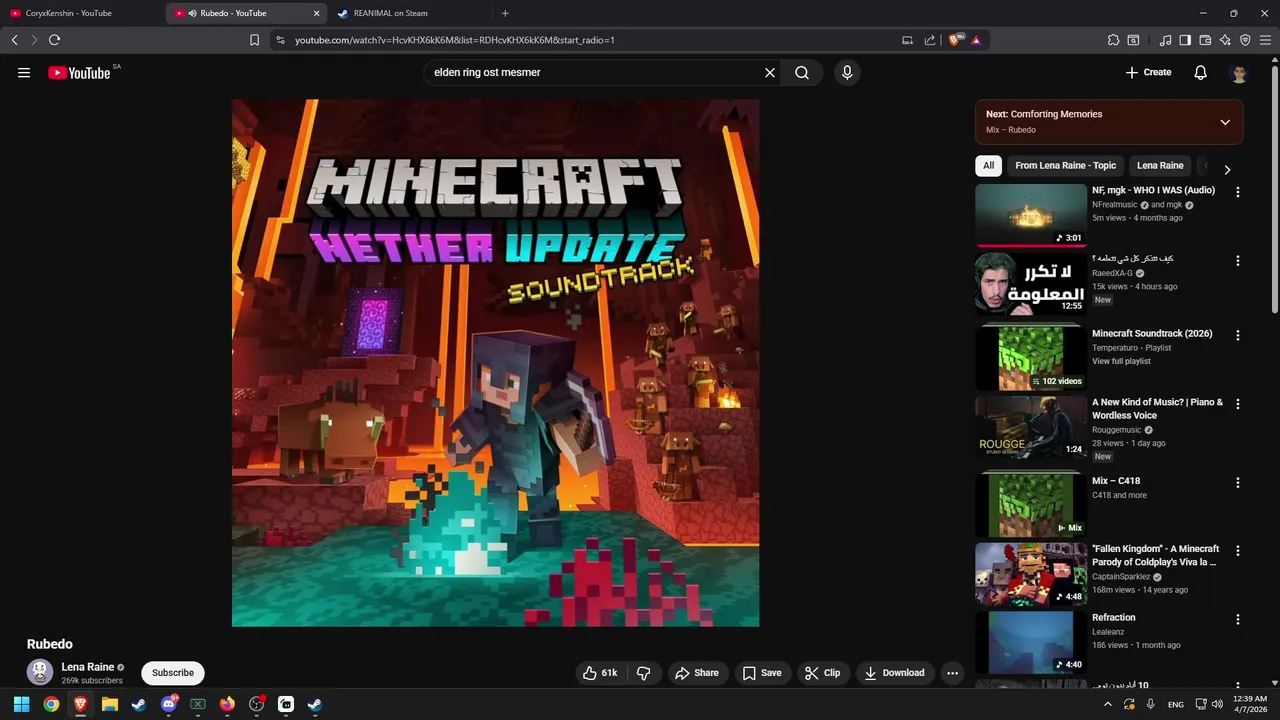Bookmark this page in the address bar
The width and height of the screenshot is (1280, 720).
254,40
